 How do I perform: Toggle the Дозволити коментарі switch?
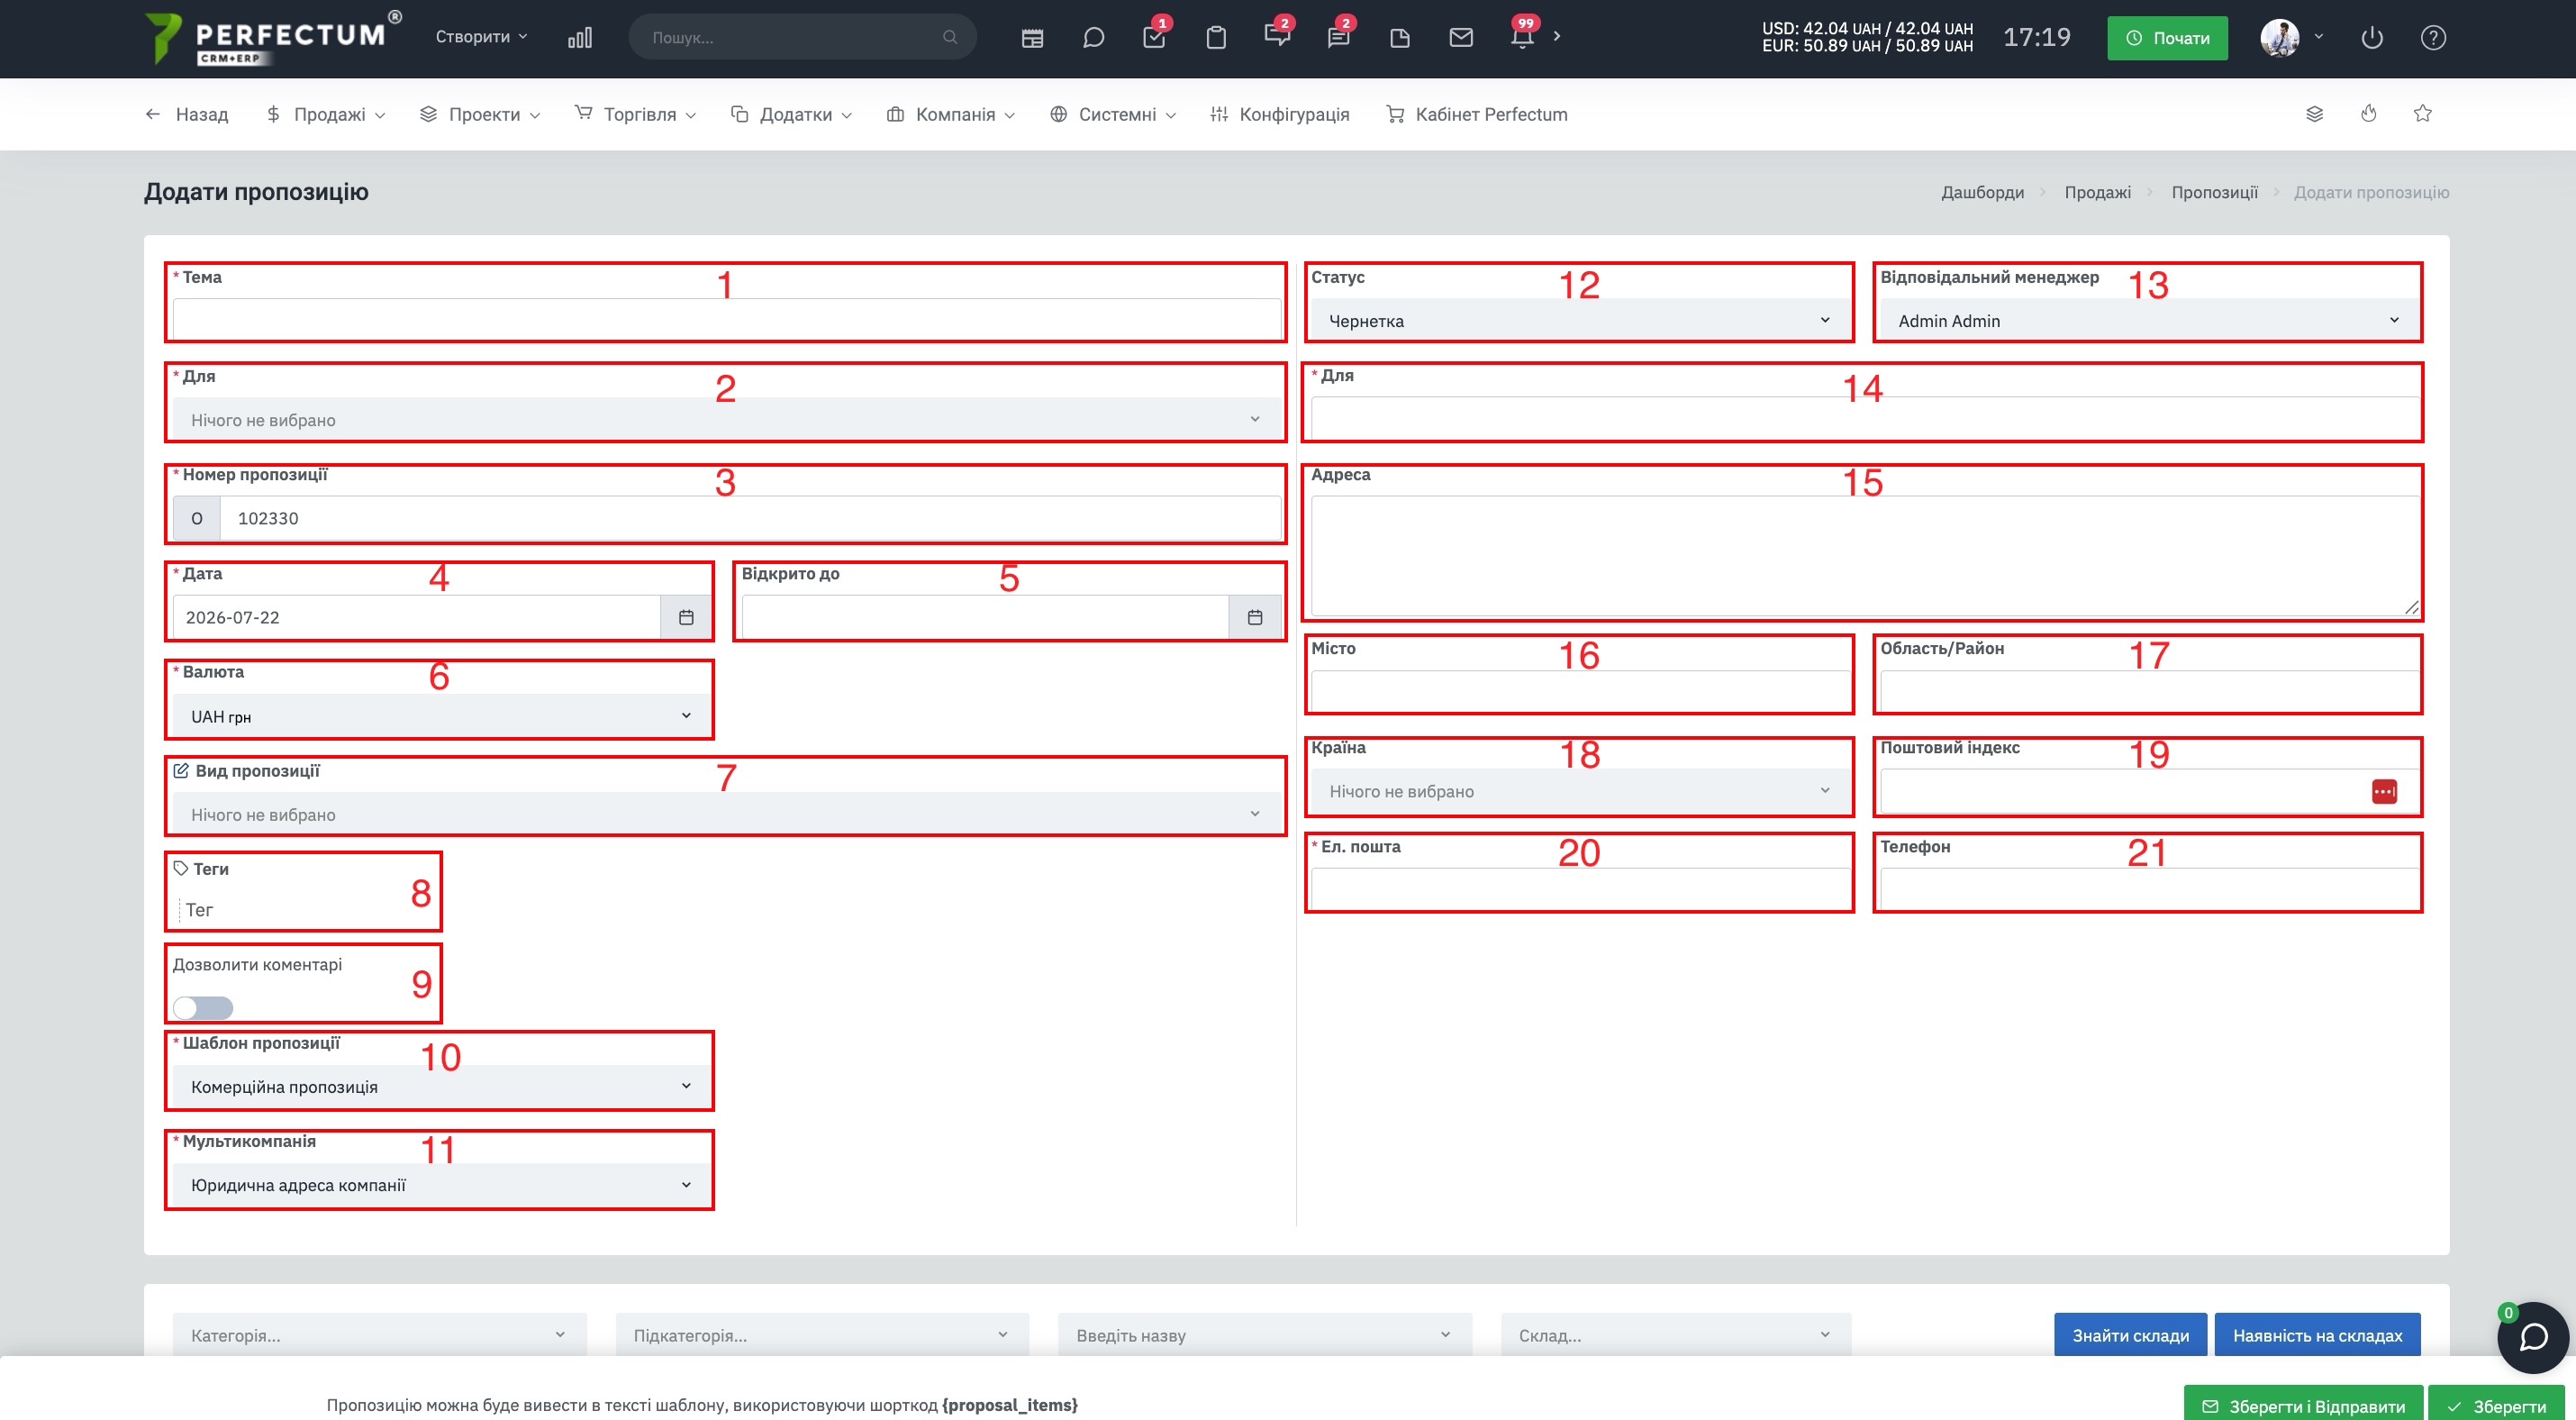click(203, 1007)
